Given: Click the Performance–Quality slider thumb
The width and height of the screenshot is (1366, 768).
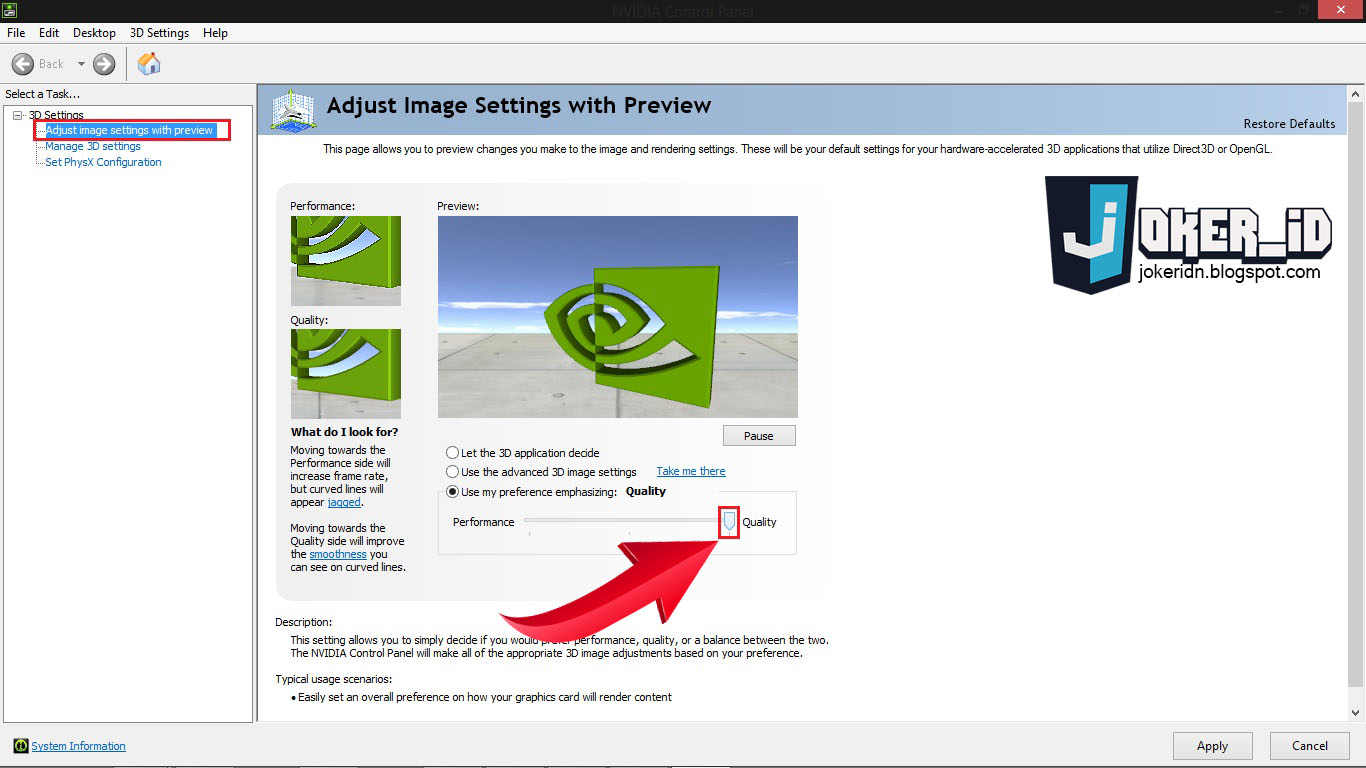Looking at the screenshot, I should [729, 521].
